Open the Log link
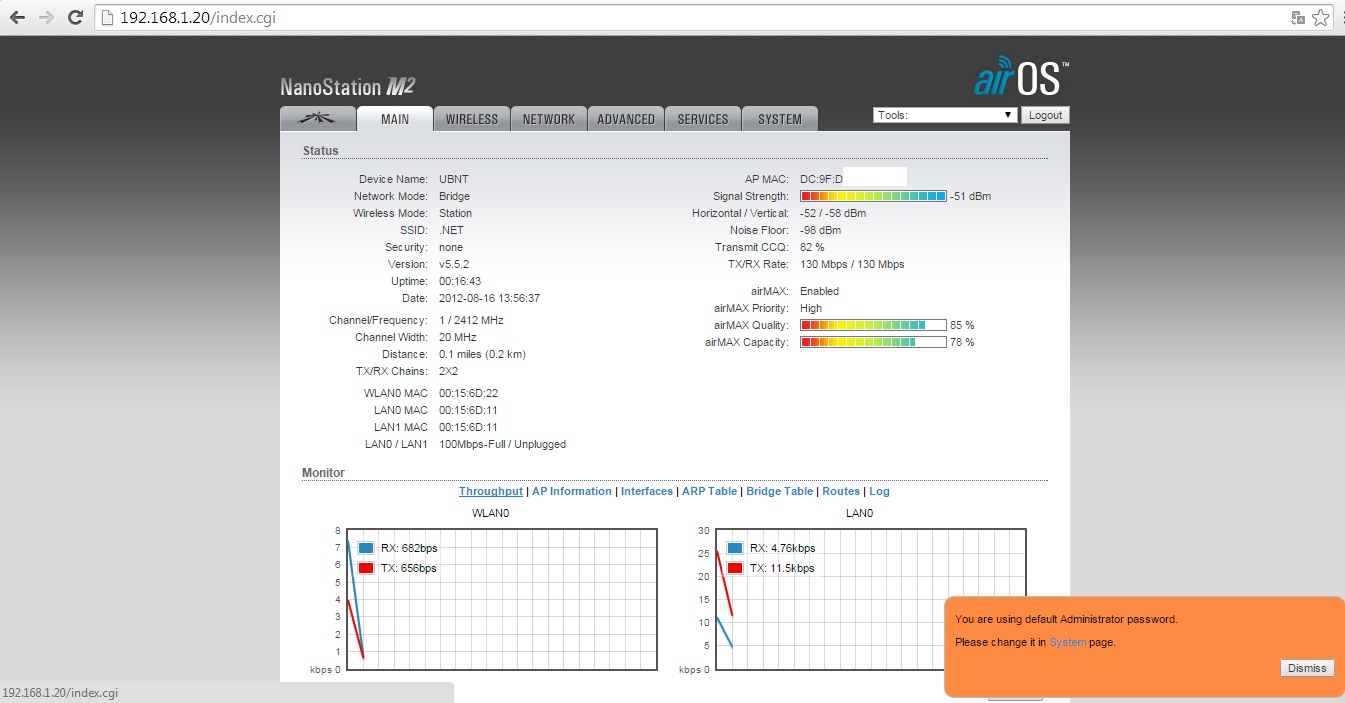The width and height of the screenshot is (1345, 703). [x=879, y=491]
